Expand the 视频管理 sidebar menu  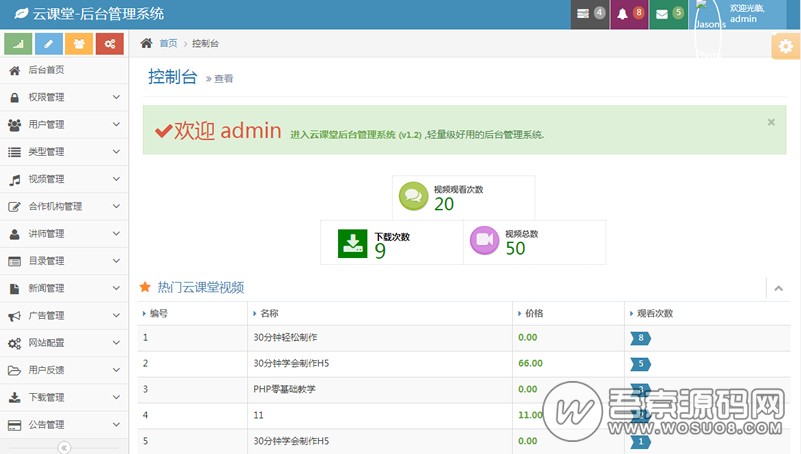pyautogui.click(x=64, y=179)
